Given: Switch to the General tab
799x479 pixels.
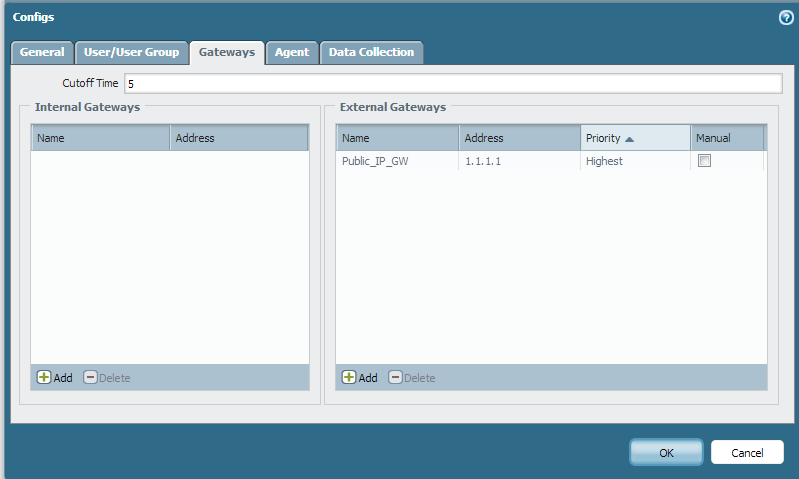Looking at the screenshot, I should pos(42,52).
